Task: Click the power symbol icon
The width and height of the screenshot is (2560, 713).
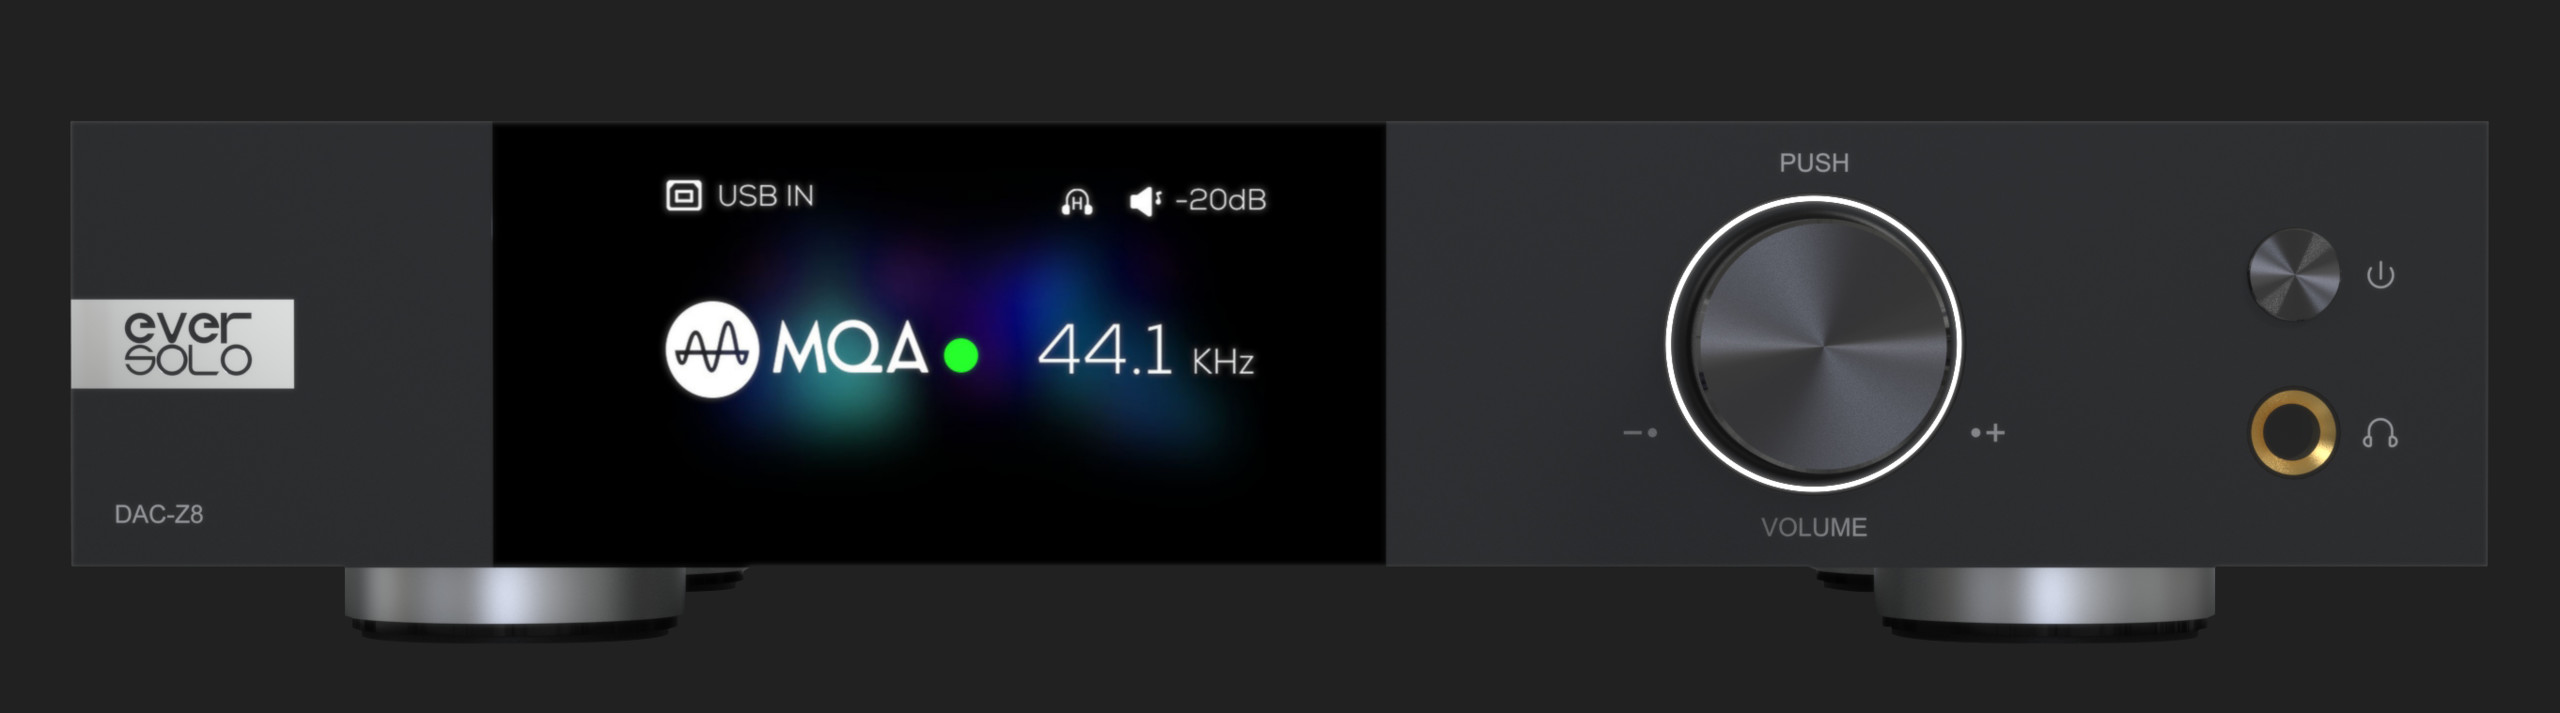Action: coord(2381,275)
